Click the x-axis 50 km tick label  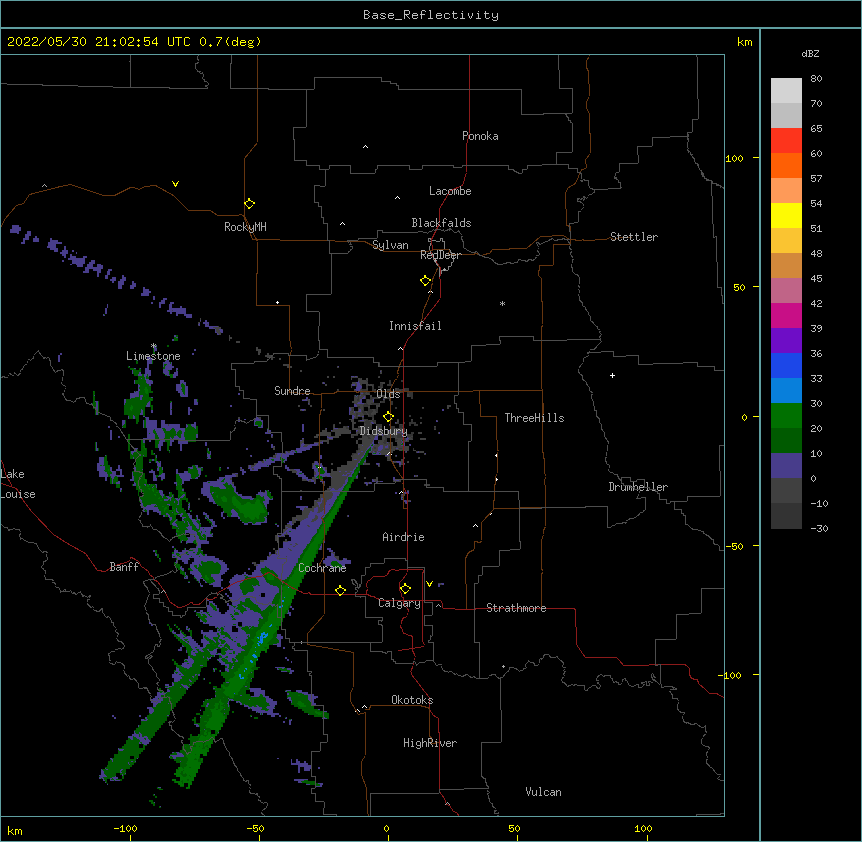514,829
